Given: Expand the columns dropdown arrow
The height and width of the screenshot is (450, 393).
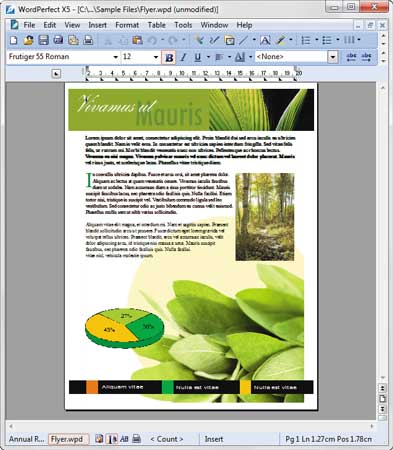Looking at the screenshot, I should 359,40.
